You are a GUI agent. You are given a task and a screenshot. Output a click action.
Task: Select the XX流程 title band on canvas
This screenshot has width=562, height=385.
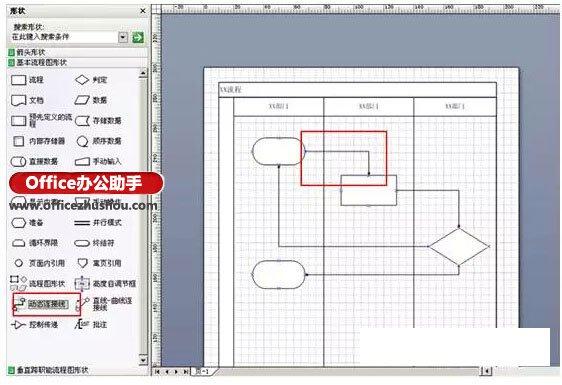[357, 90]
